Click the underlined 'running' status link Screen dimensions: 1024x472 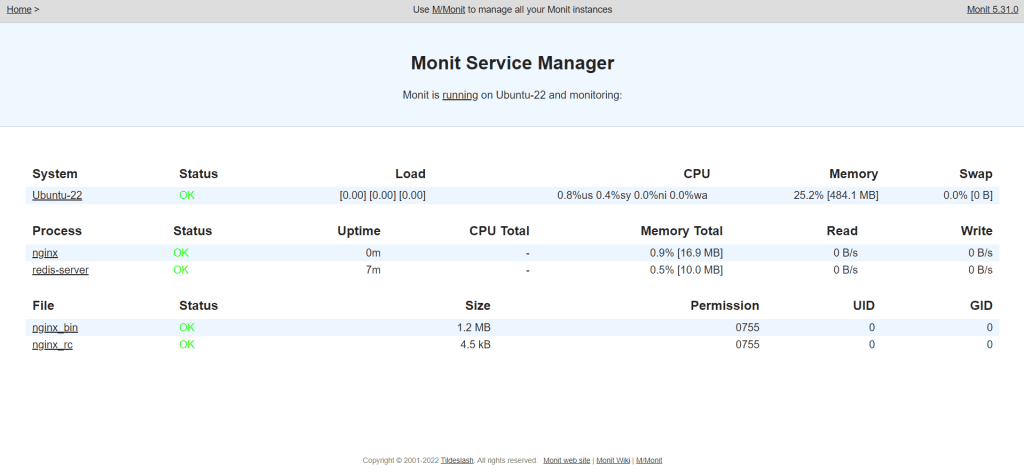(460, 95)
